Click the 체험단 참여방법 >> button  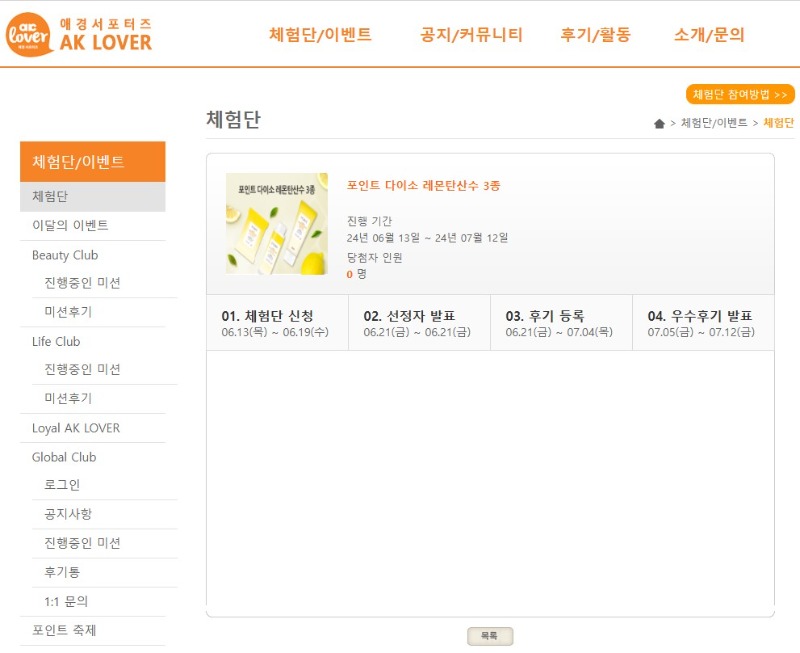(x=740, y=94)
